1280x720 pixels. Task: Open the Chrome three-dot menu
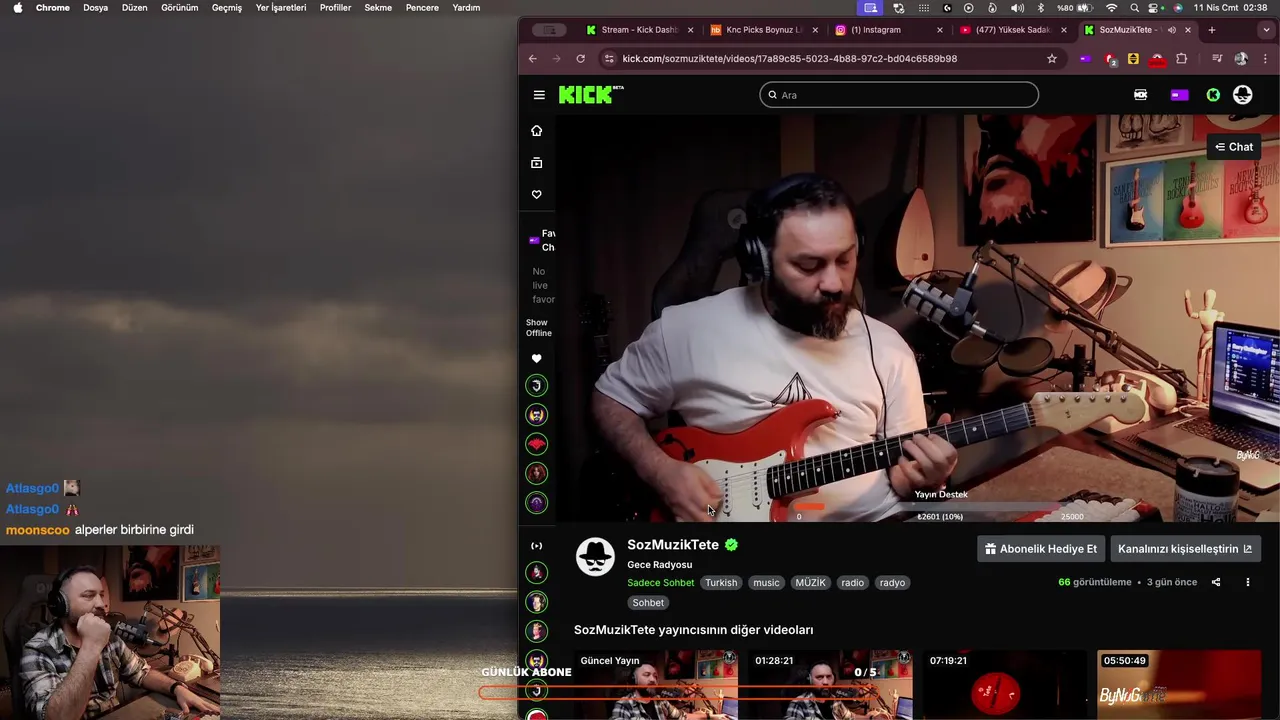(1265, 59)
